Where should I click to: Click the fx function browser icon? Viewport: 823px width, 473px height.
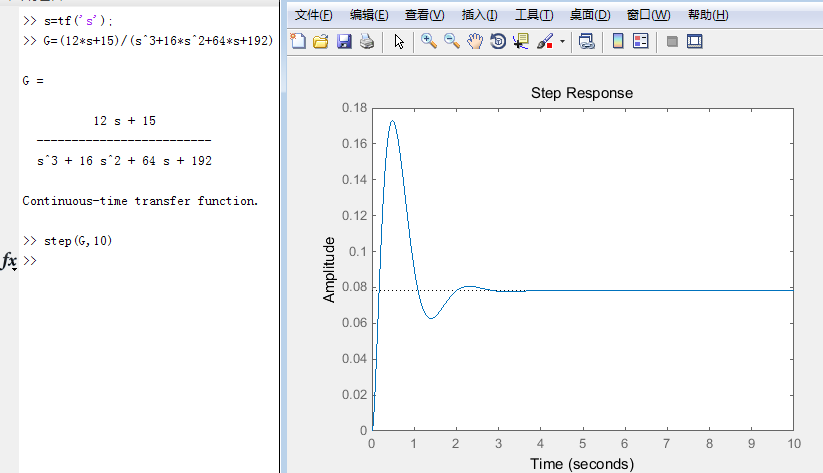pyautogui.click(x=9, y=260)
